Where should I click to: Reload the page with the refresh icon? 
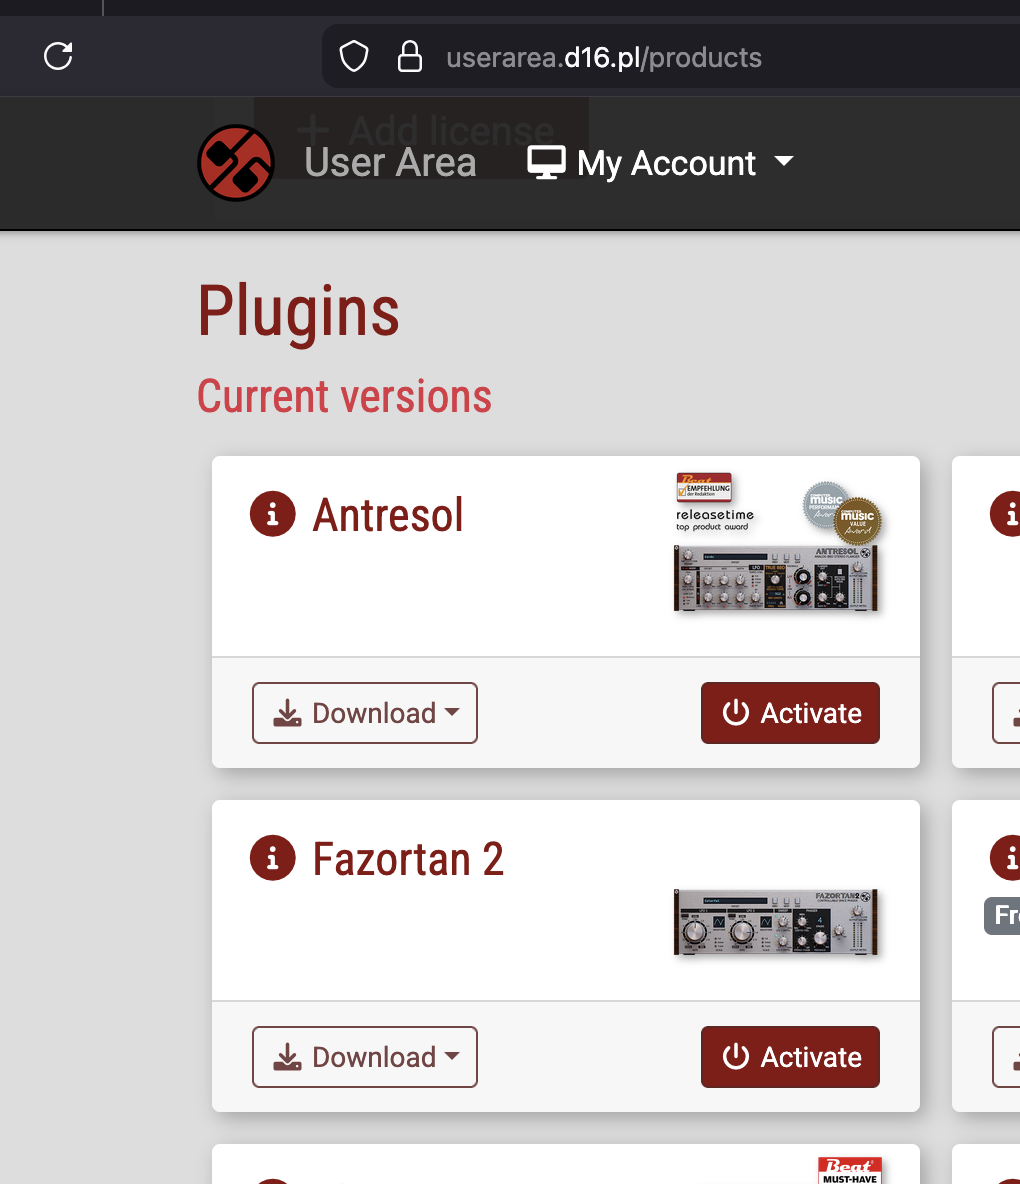point(59,56)
